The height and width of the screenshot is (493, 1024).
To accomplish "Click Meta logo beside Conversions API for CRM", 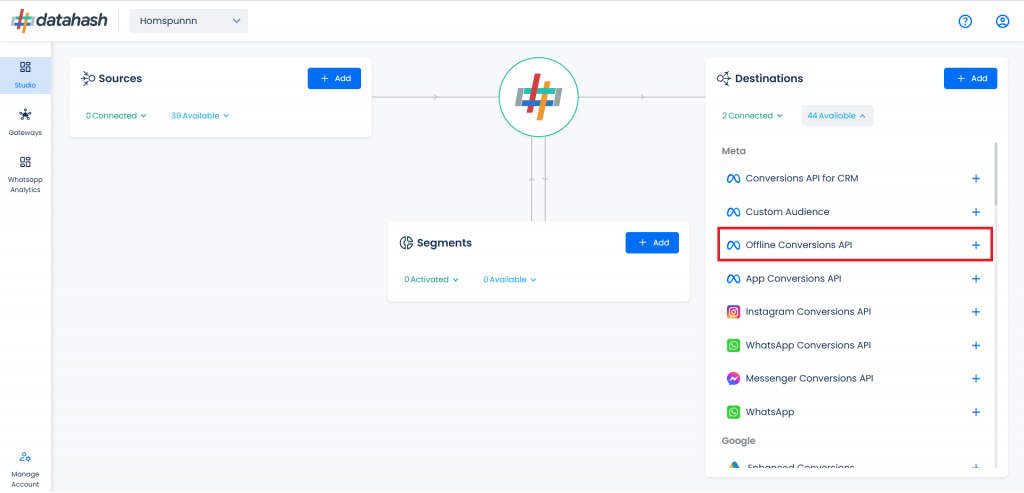I will pyautogui.click(x=733, y=178).
